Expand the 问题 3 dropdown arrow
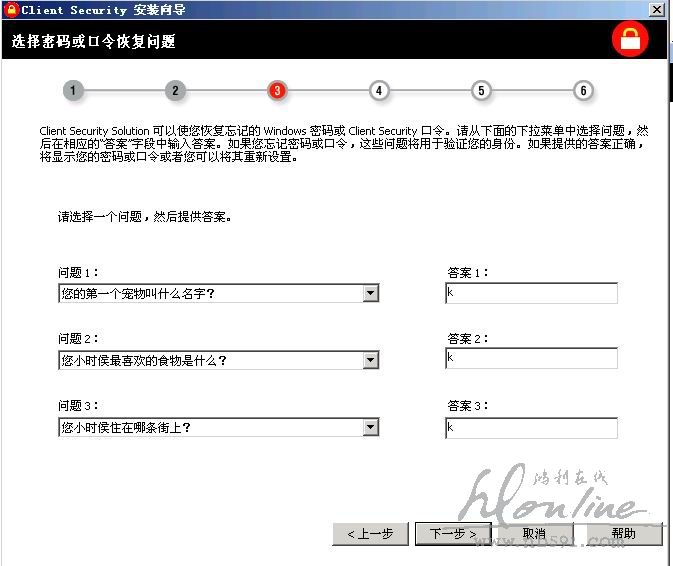The height and width of the screenshot is (566, 673). coord(370,427)
